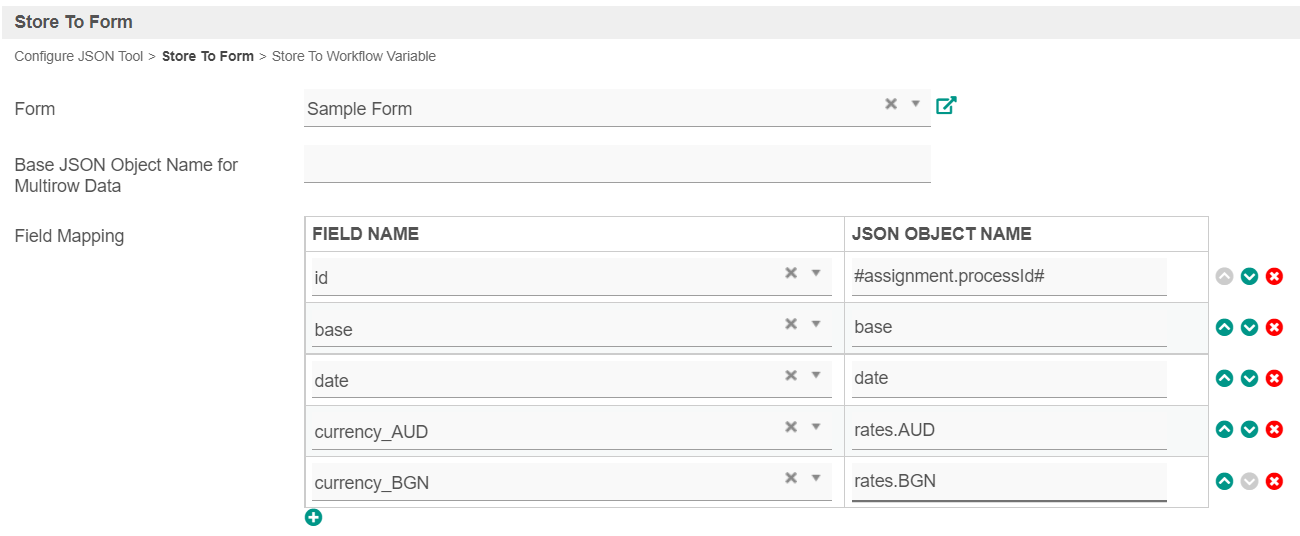This screenshot has width=1300, height=536.
Task: Move currency_BGN row up
Action: click(1224, 481)
